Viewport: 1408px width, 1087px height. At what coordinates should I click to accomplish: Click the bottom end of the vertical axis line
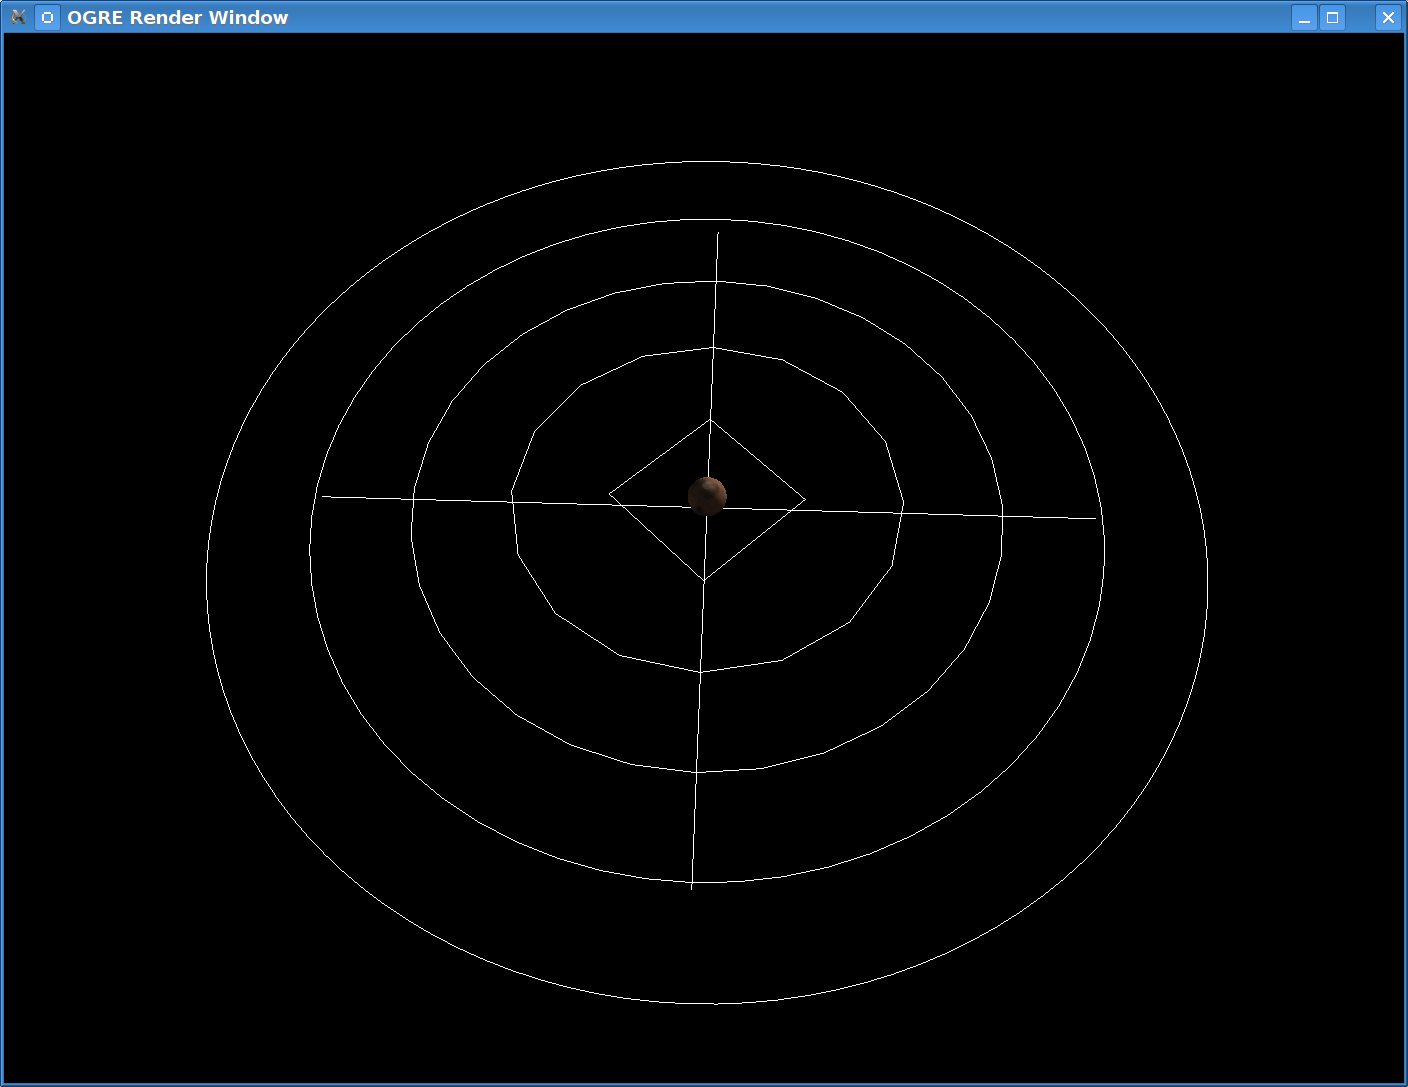(692, 887)
